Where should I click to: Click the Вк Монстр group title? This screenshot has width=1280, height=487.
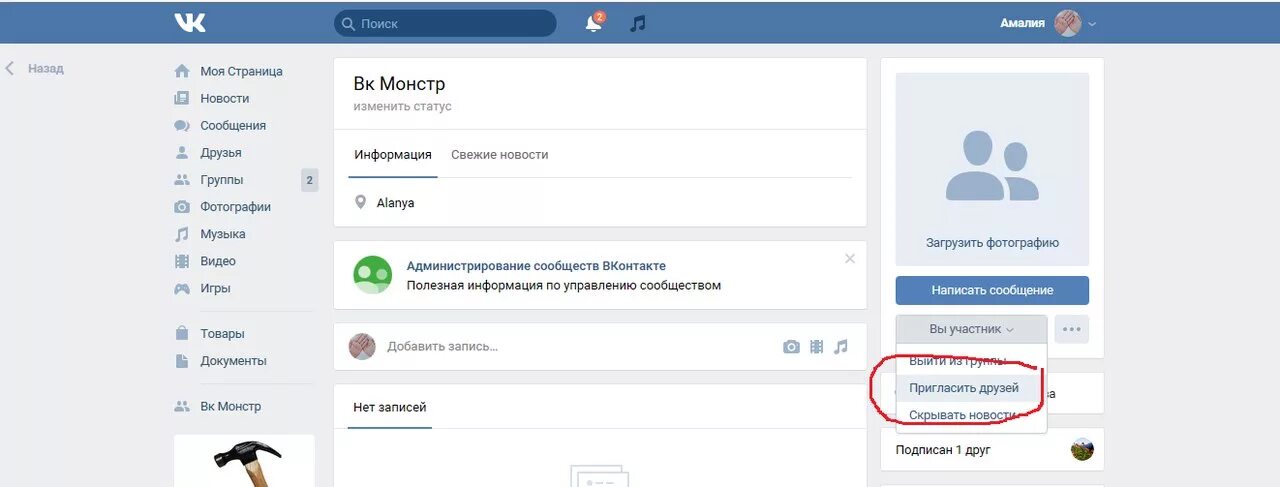click(x=399, y=84)
